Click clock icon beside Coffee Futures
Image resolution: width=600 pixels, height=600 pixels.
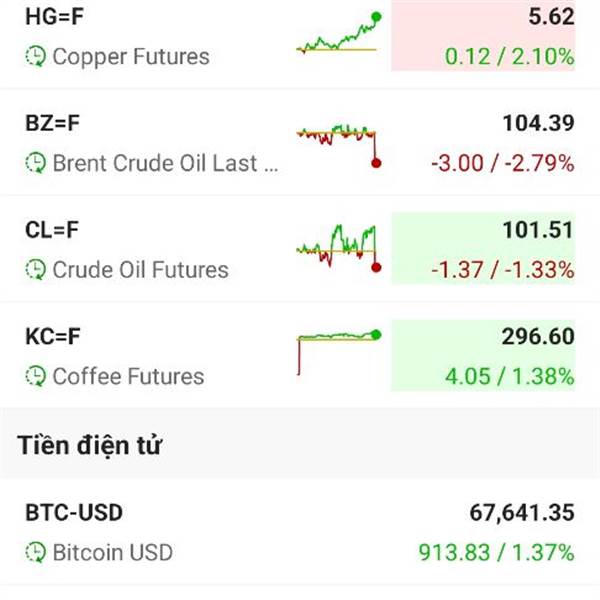point(36,377)
